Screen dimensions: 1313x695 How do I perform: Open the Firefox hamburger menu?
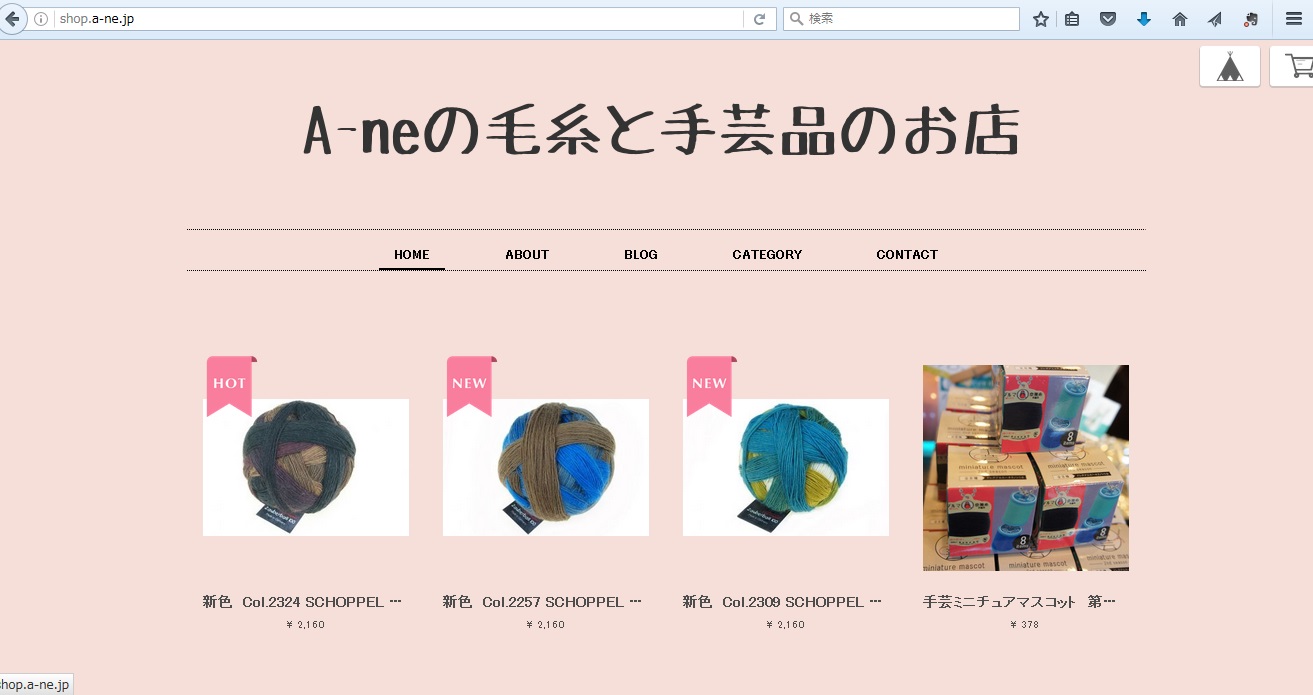1293,19
